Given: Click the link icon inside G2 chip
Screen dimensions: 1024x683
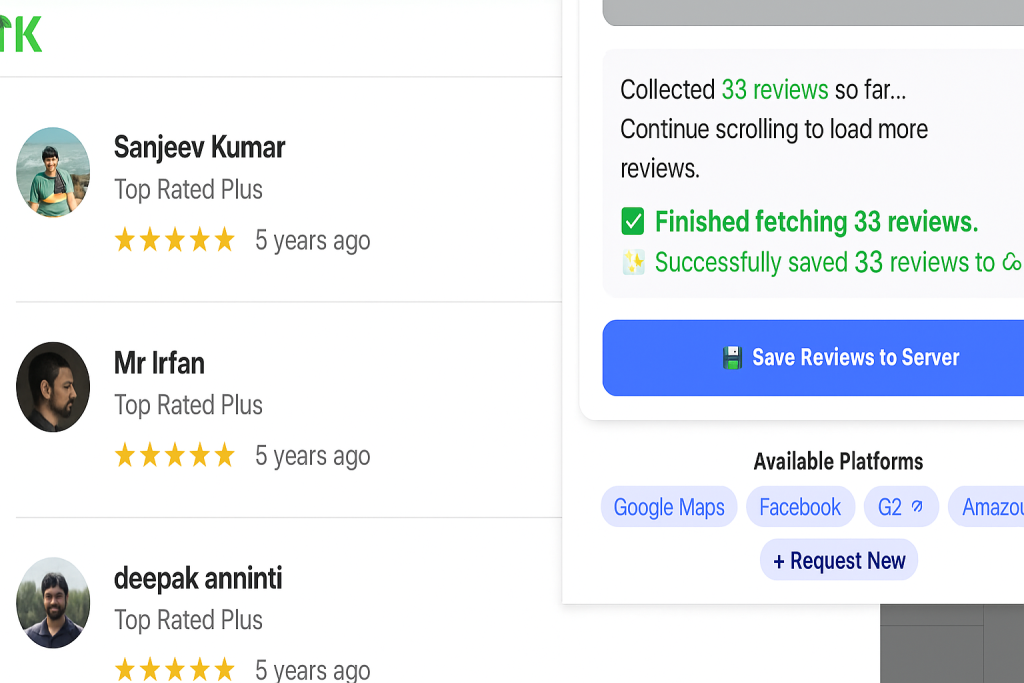Looking at the screenshot, I should click(x=917, y=507).
